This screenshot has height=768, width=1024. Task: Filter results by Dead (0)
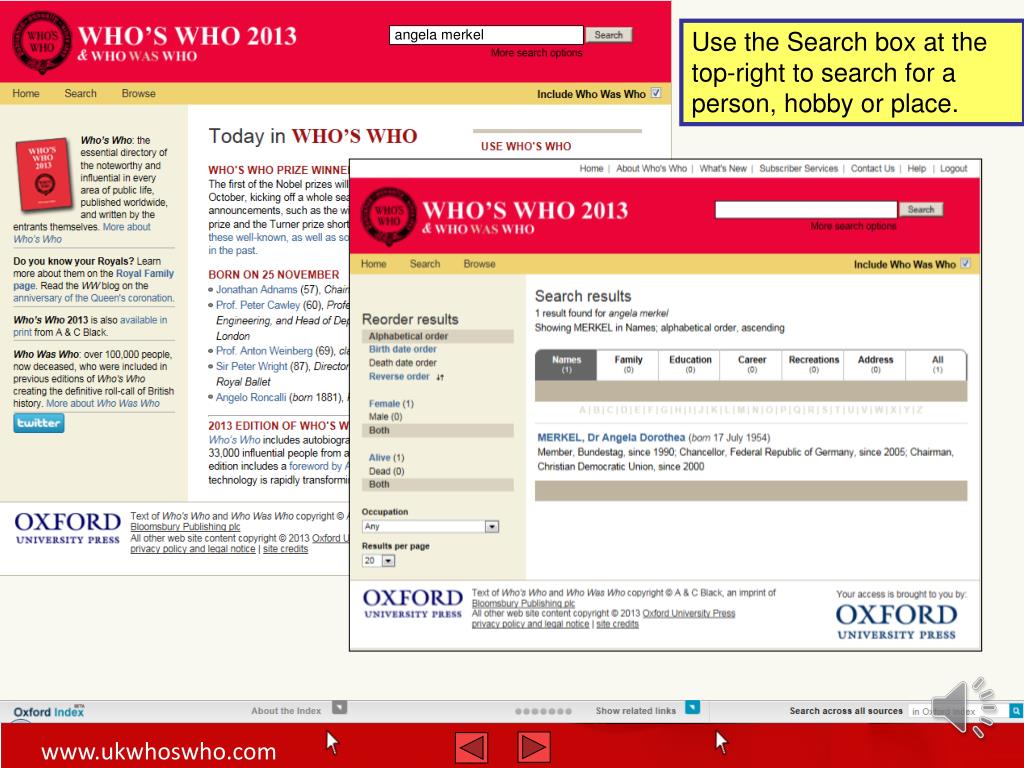387,472
